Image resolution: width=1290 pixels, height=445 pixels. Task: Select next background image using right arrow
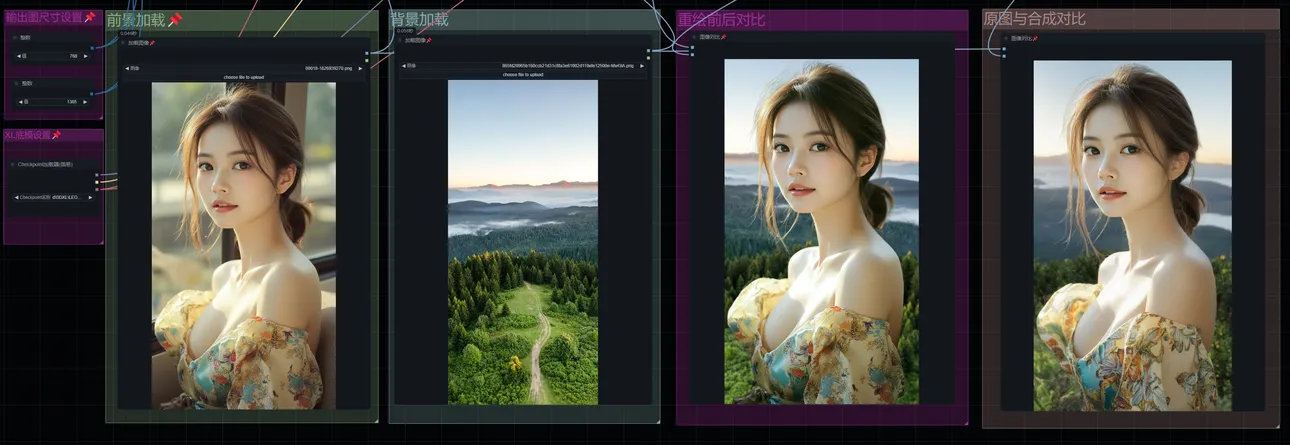[x=641, y=66]
